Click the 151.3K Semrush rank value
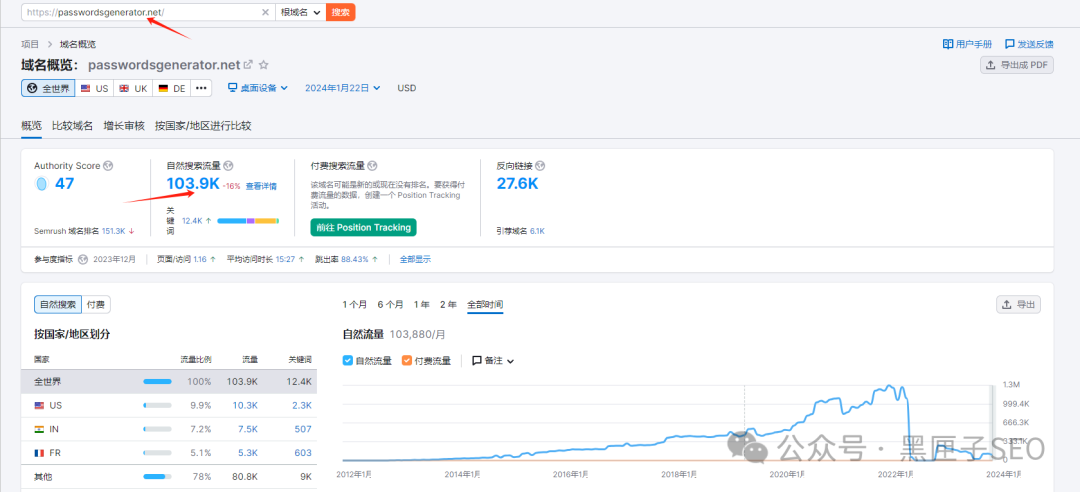Image resolution: width=1080 pixels, height=492 pixels. click(113, 231)
